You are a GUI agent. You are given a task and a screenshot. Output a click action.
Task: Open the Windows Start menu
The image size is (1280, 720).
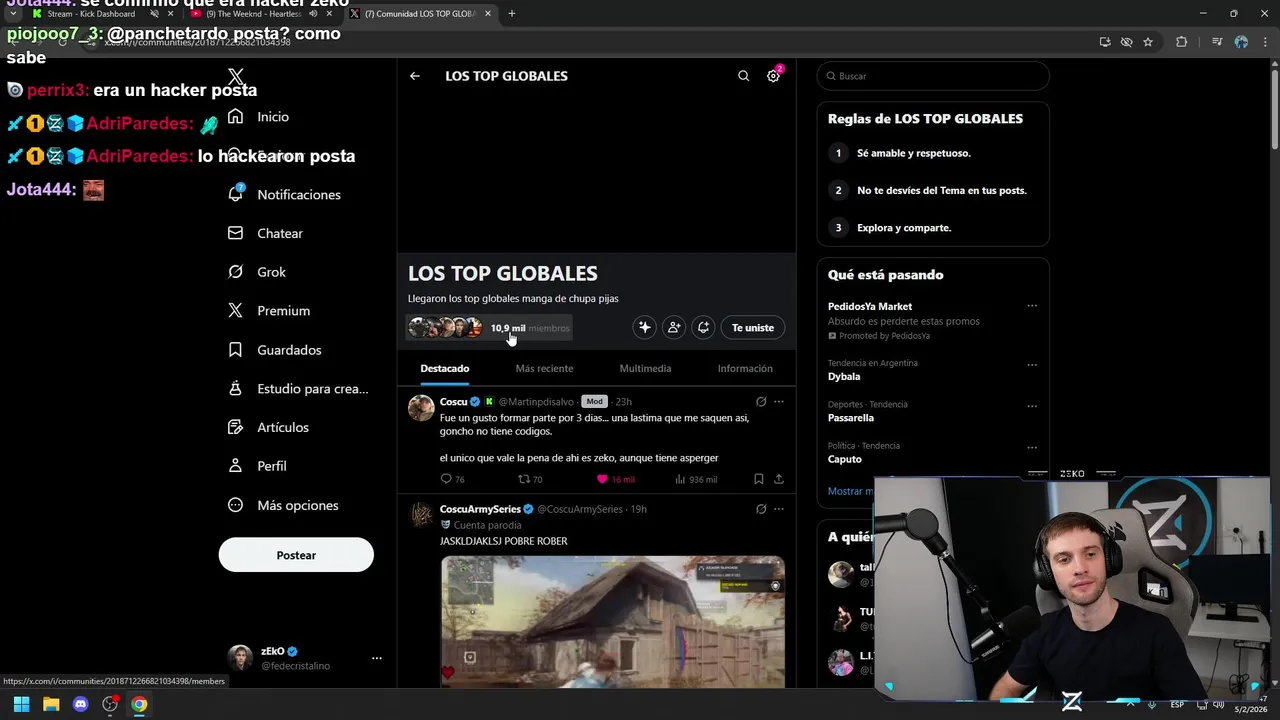(x=21, y=704)
